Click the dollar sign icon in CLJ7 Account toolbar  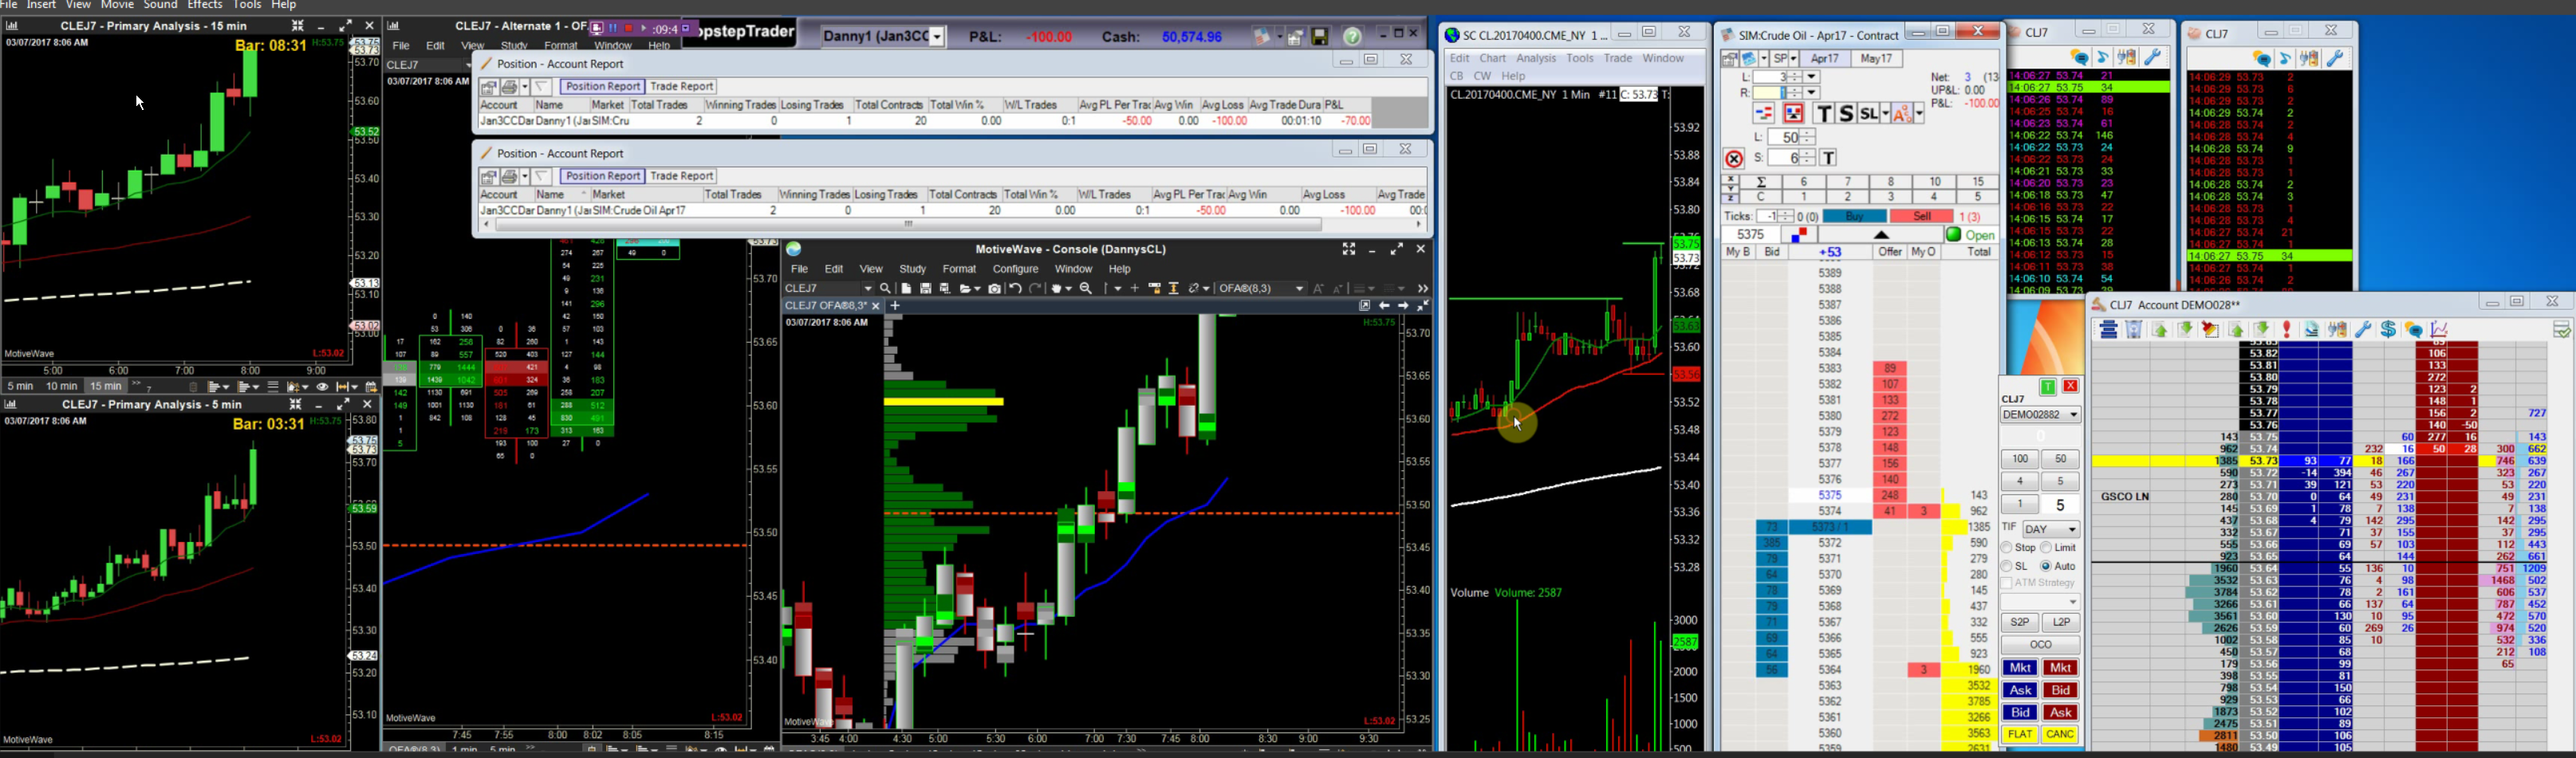pyautogui.click(x=2388, y=330)
